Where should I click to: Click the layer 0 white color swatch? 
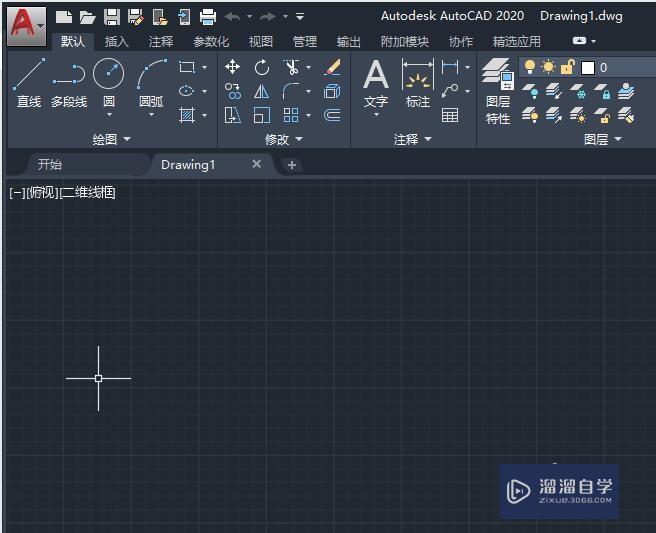coord(587,67)
